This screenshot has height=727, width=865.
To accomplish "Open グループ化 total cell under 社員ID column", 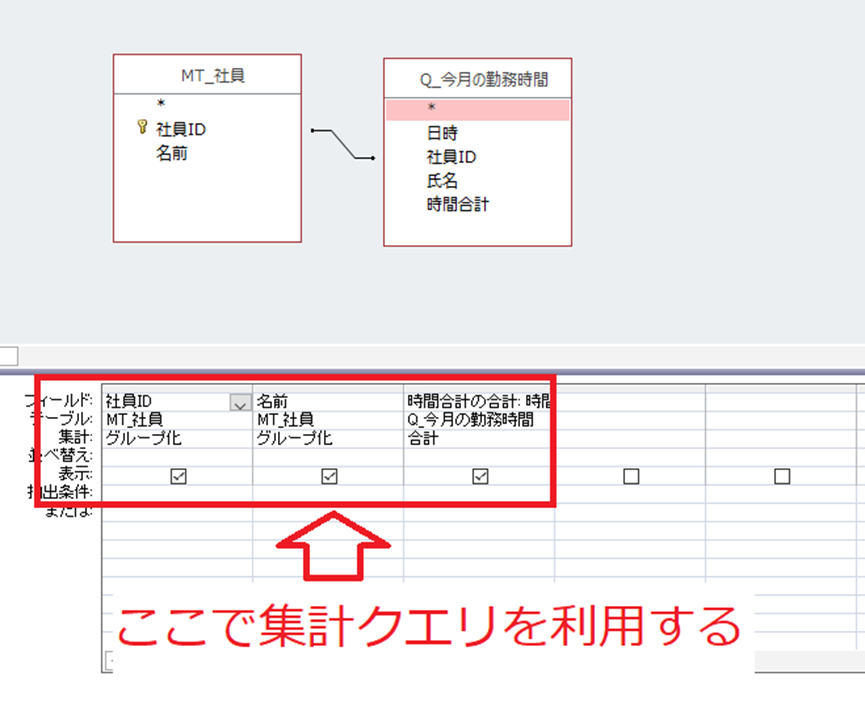I will (x=176, y=438).
